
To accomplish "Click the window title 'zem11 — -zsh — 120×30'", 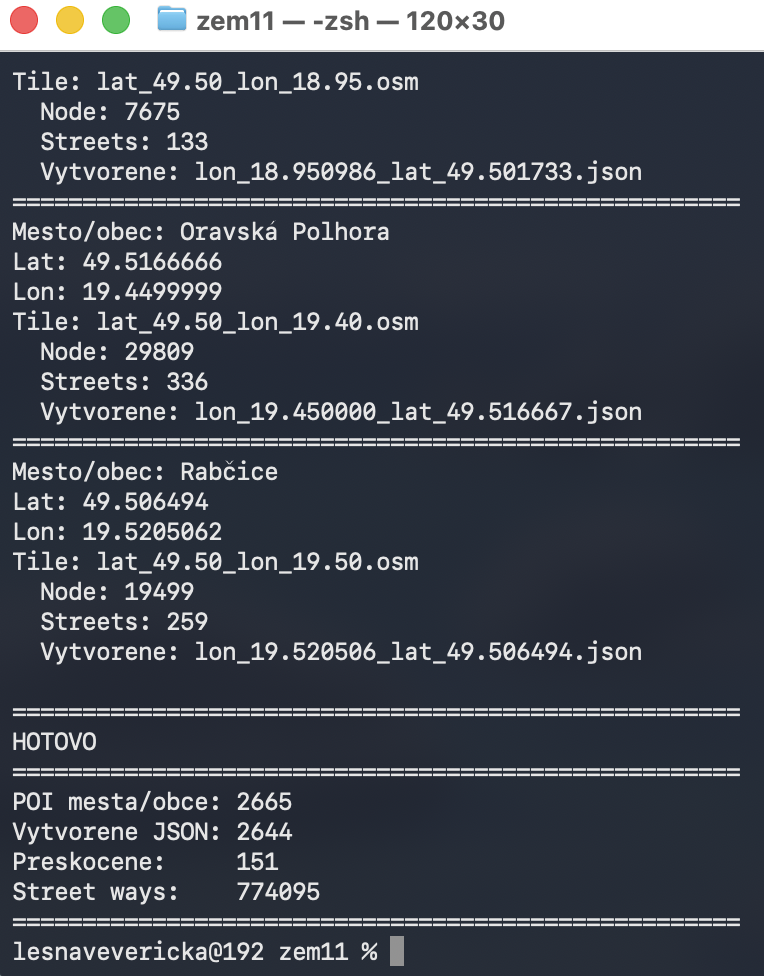I will (x=351, y=21).
